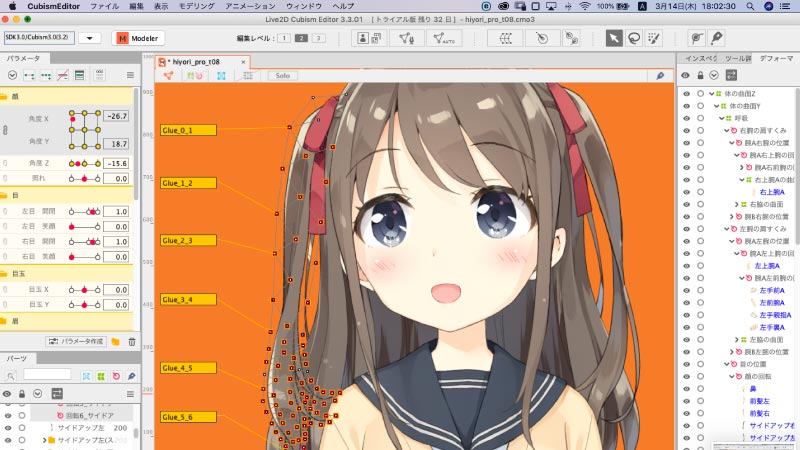The height and width of the screenshot is (450, 800).
Task: Adjust the 角度 Z parameter slider
Action: [x=85, y=164]
